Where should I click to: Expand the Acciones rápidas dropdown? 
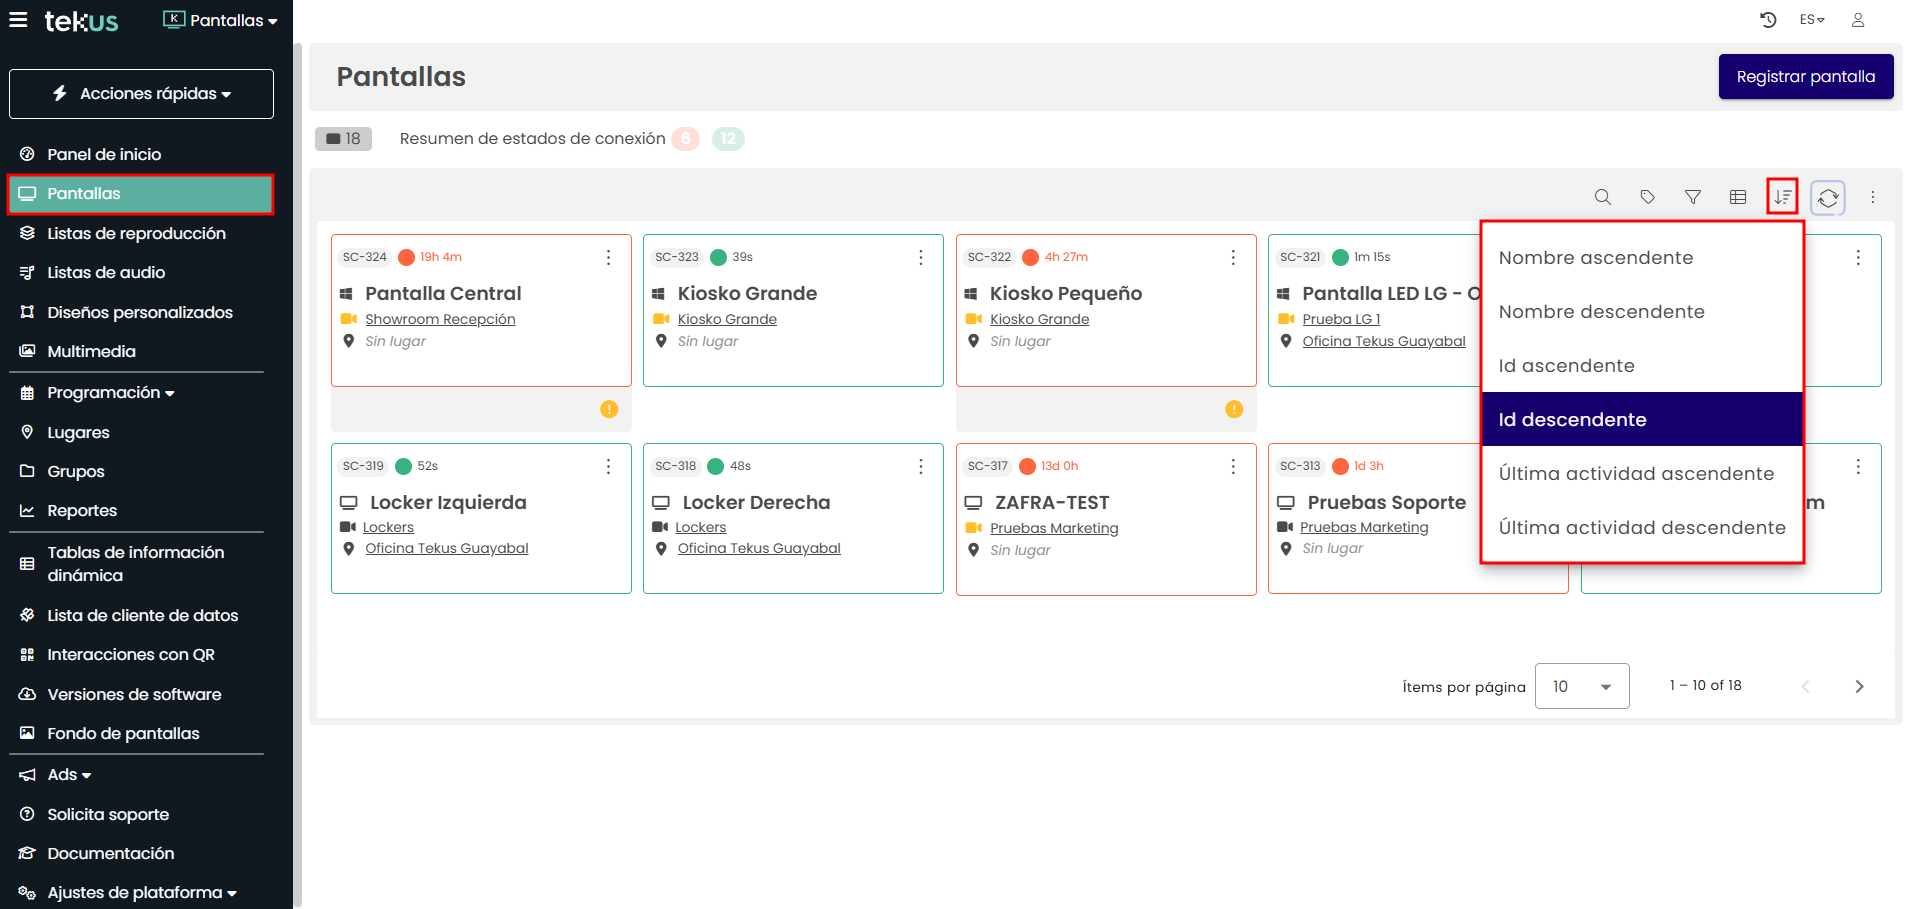click(141, 94)
